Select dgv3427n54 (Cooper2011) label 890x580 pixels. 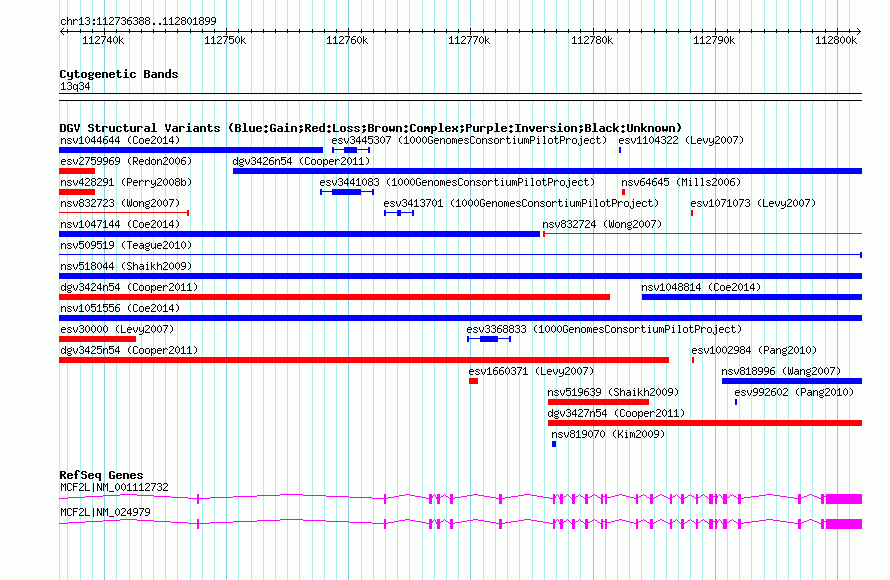click(616, 413)
